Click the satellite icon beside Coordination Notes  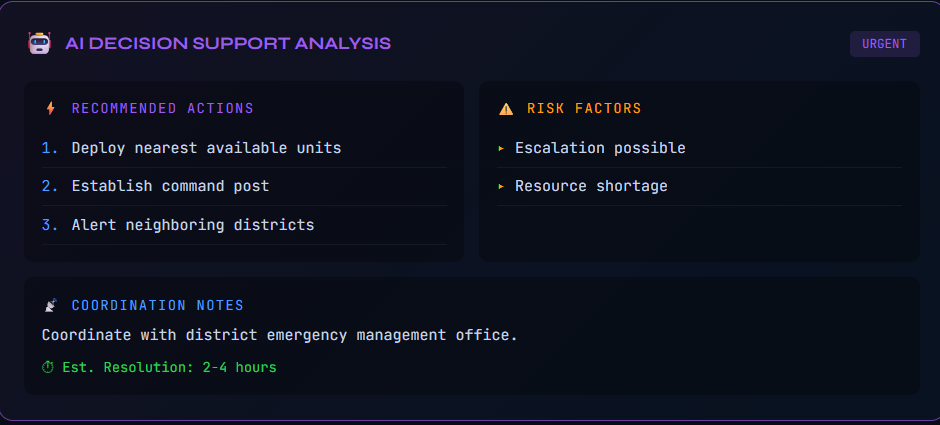point(51,305)
